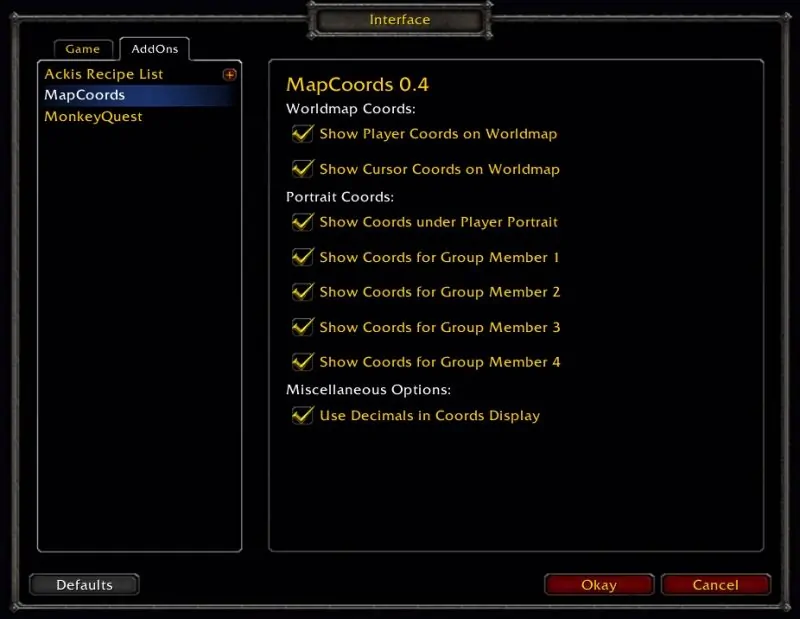Viewport: 800px width, 619px height.
Task: Confirm settings with Okay button
Action: point(599,584)
